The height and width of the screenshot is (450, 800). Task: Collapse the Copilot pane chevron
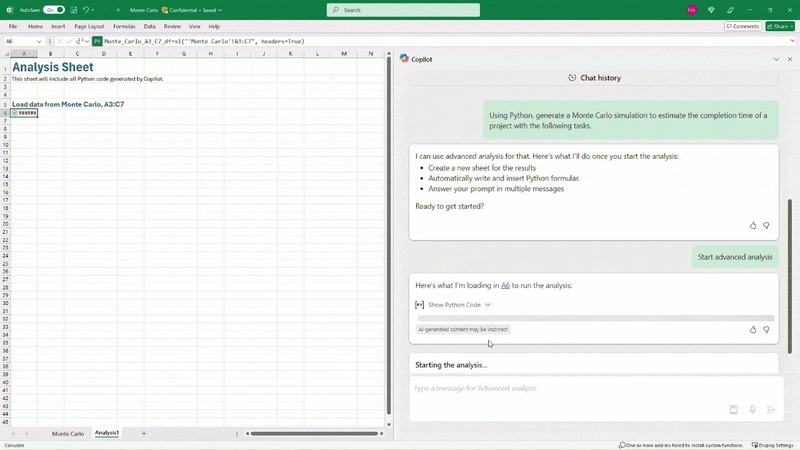coord(776,59)
